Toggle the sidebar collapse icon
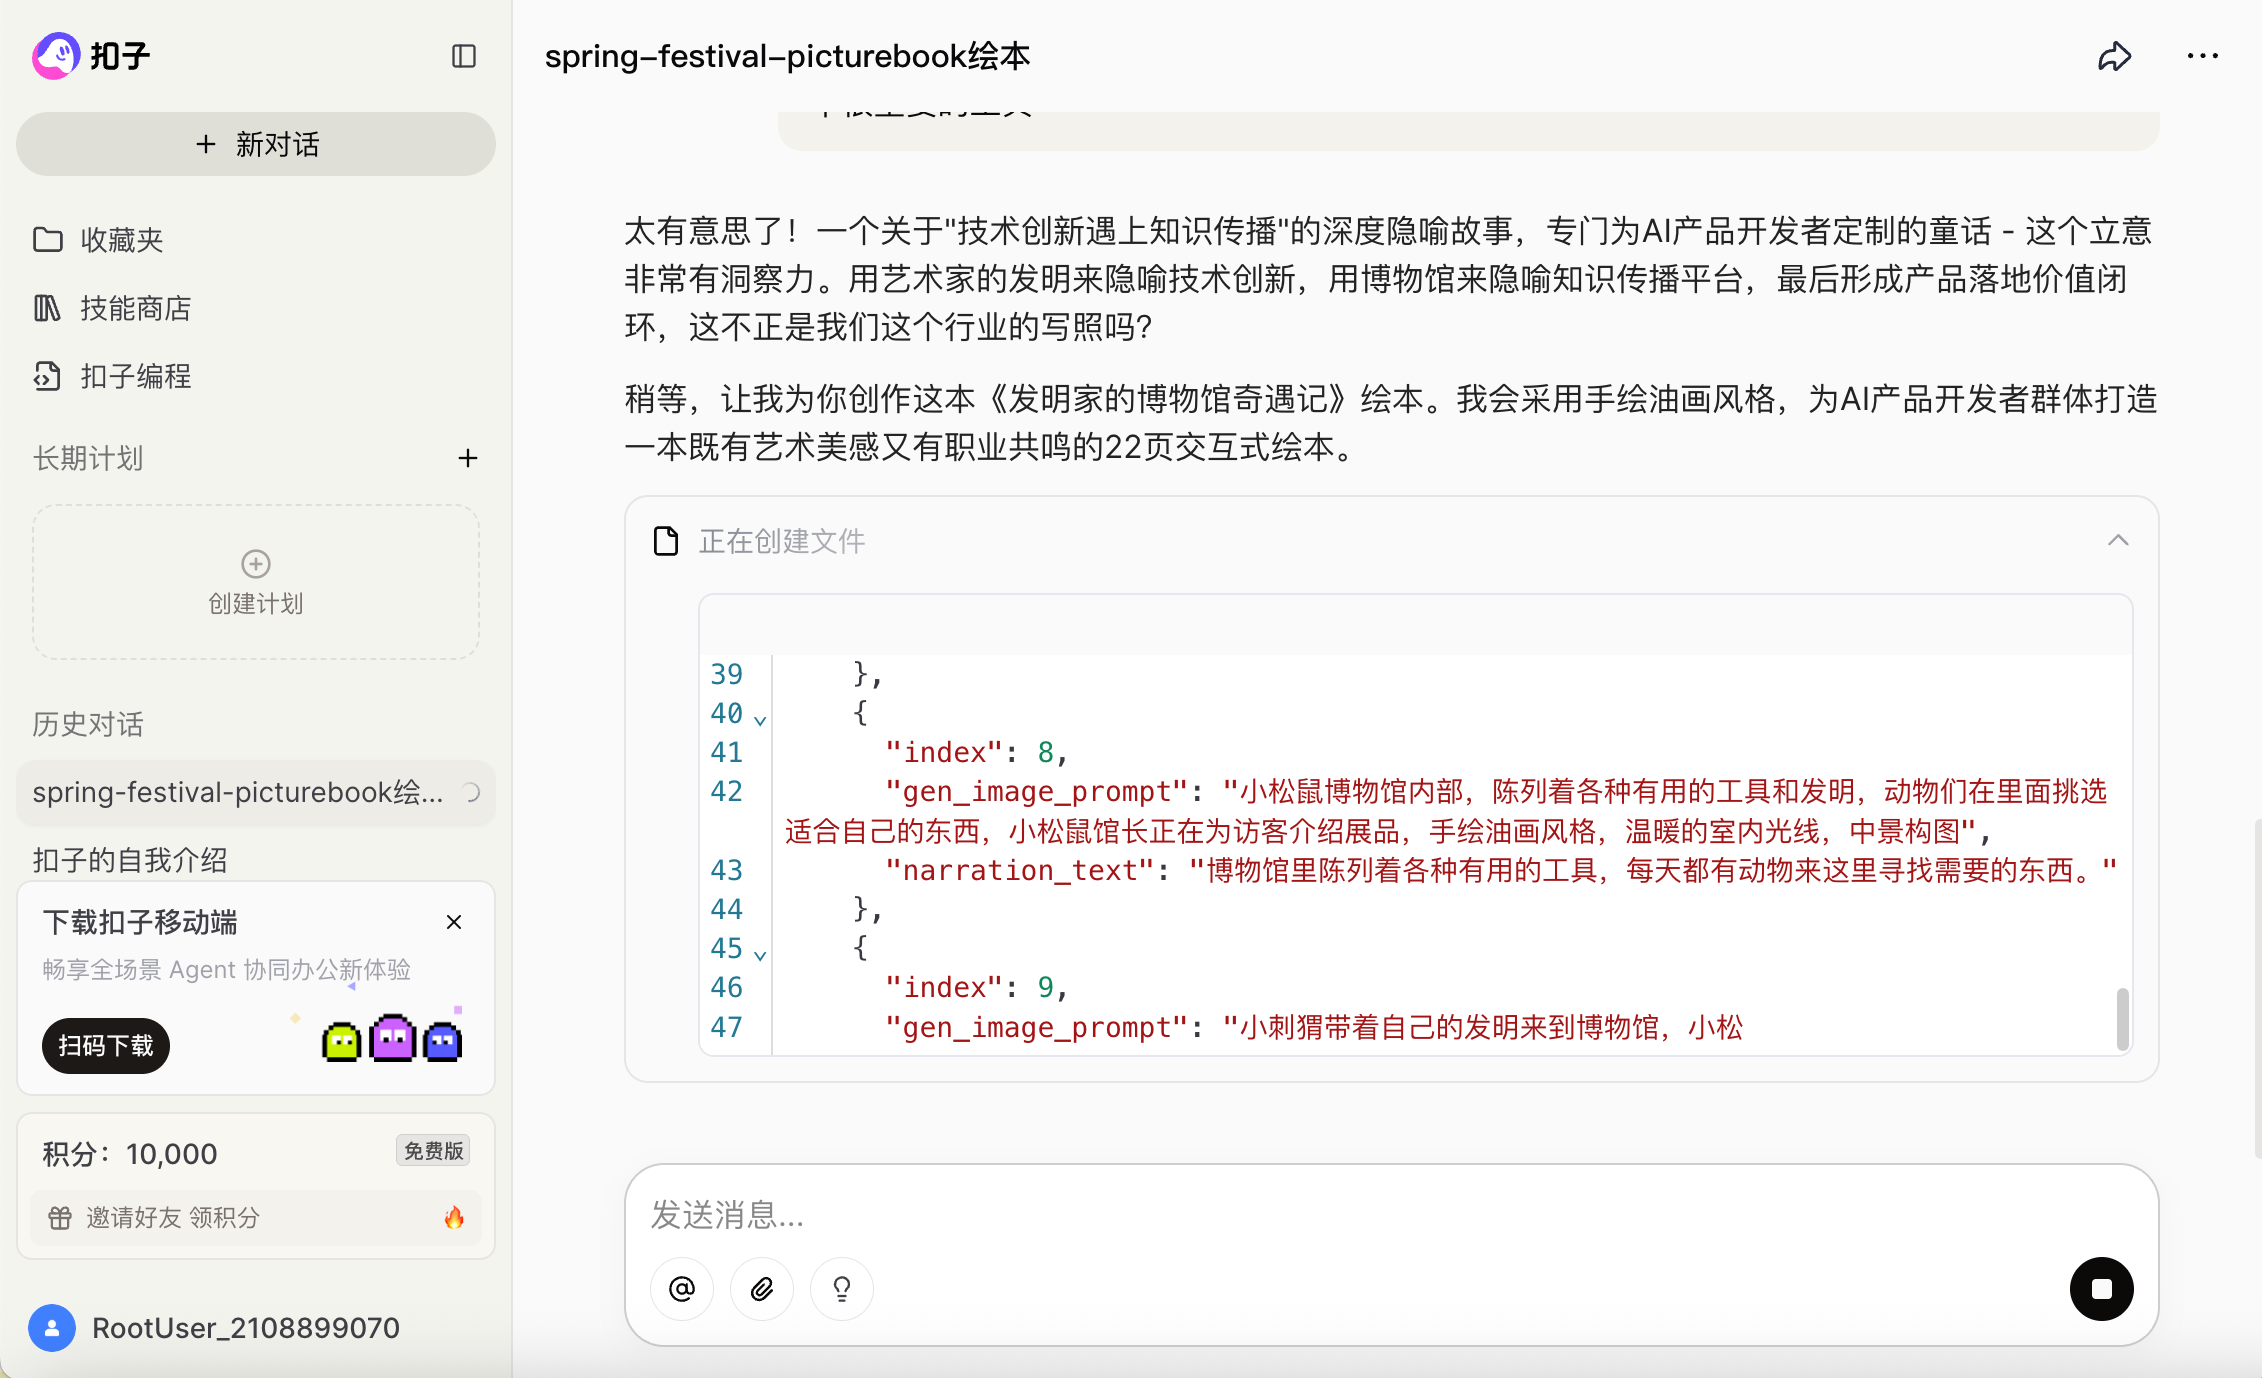 (x=464, y=56)
